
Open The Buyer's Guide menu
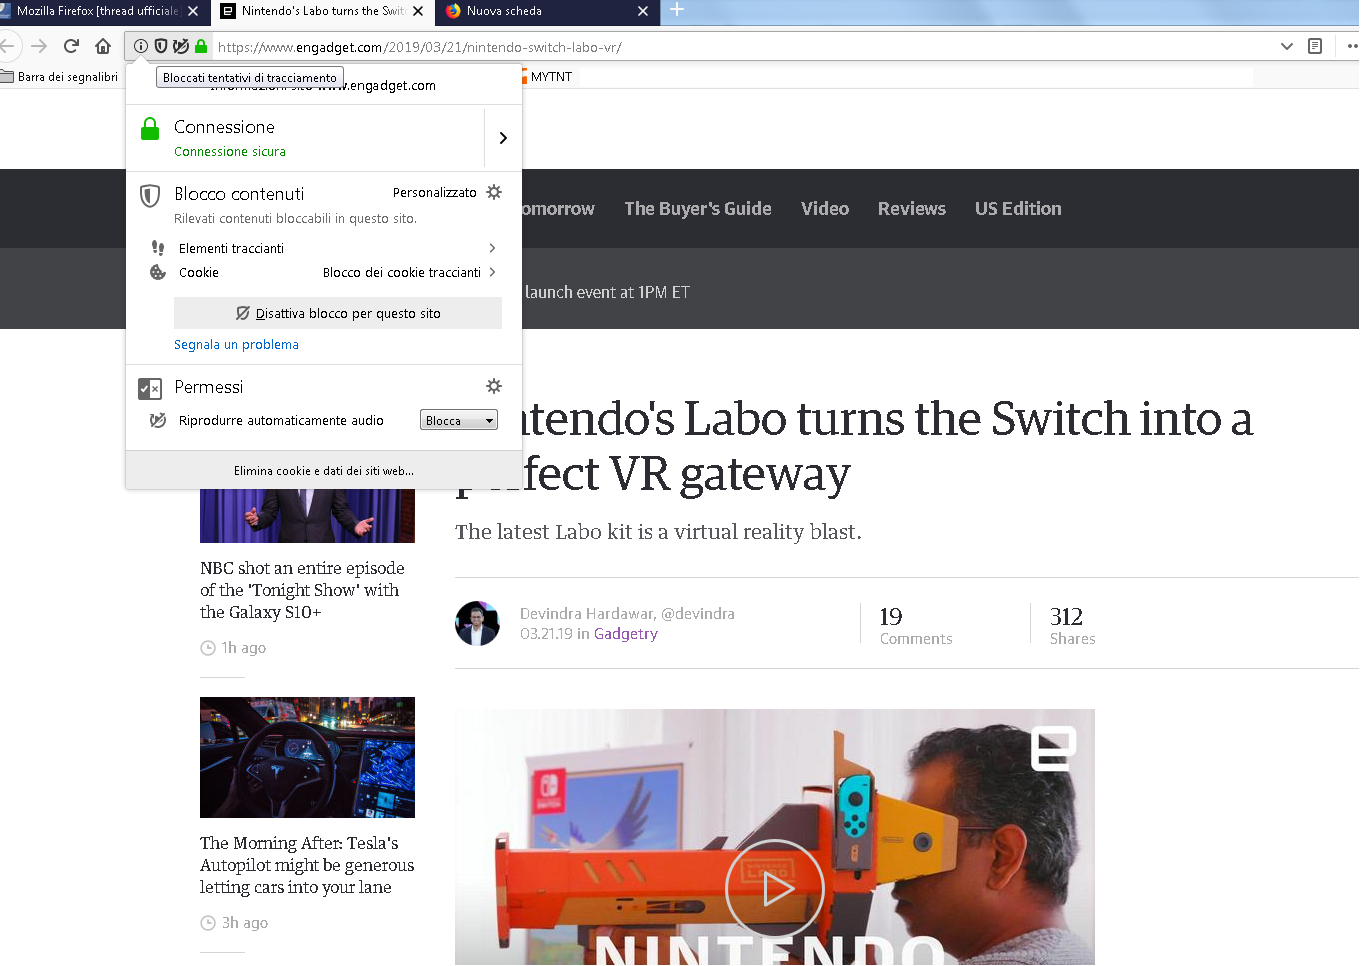pos(698,208)
